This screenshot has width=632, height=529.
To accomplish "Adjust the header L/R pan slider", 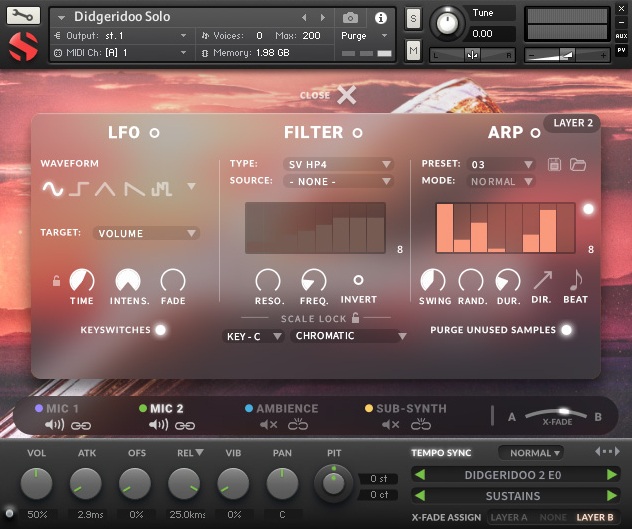I will click(x=472, y=55).
